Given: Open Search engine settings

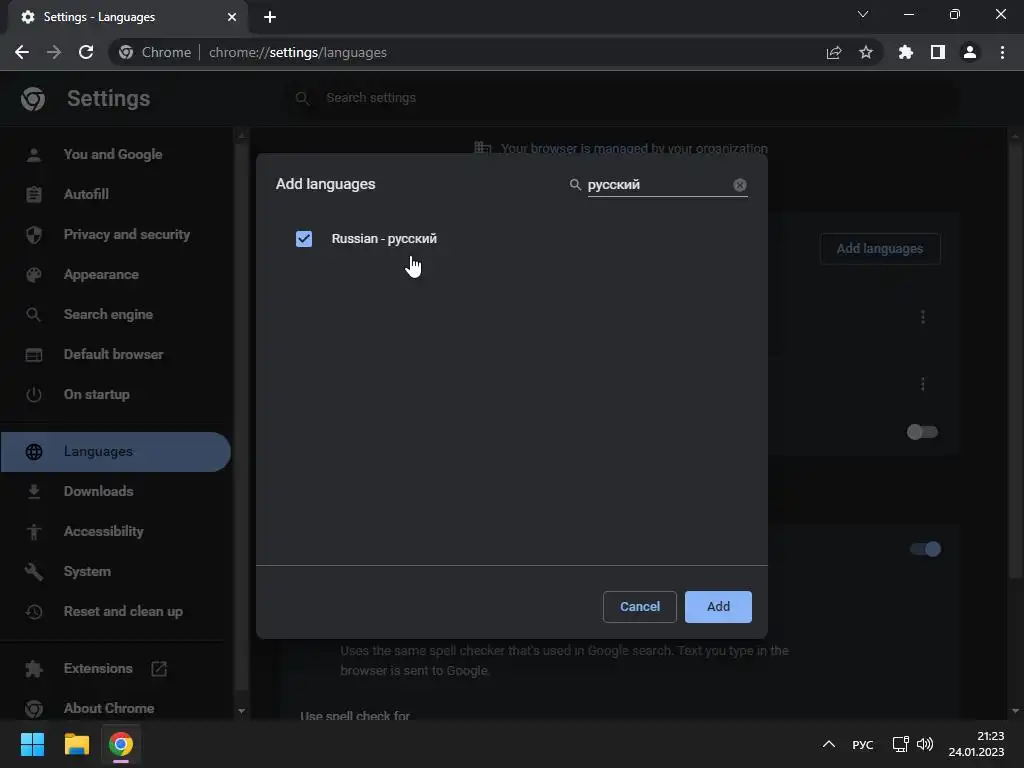Looking at the screenshot, I should (x=108, y=315).
